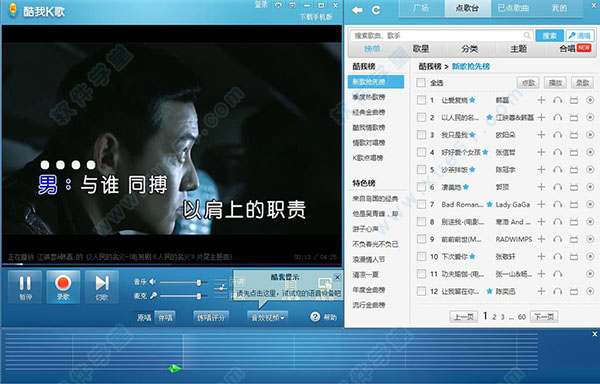Add song 10 with plus icon

click(541, 256)
